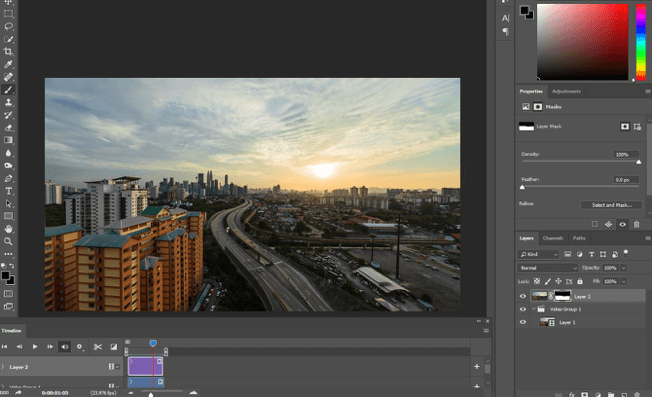Select the Gradient tool
This screenshot has height=397, width=652.
[x=8, y=140]
